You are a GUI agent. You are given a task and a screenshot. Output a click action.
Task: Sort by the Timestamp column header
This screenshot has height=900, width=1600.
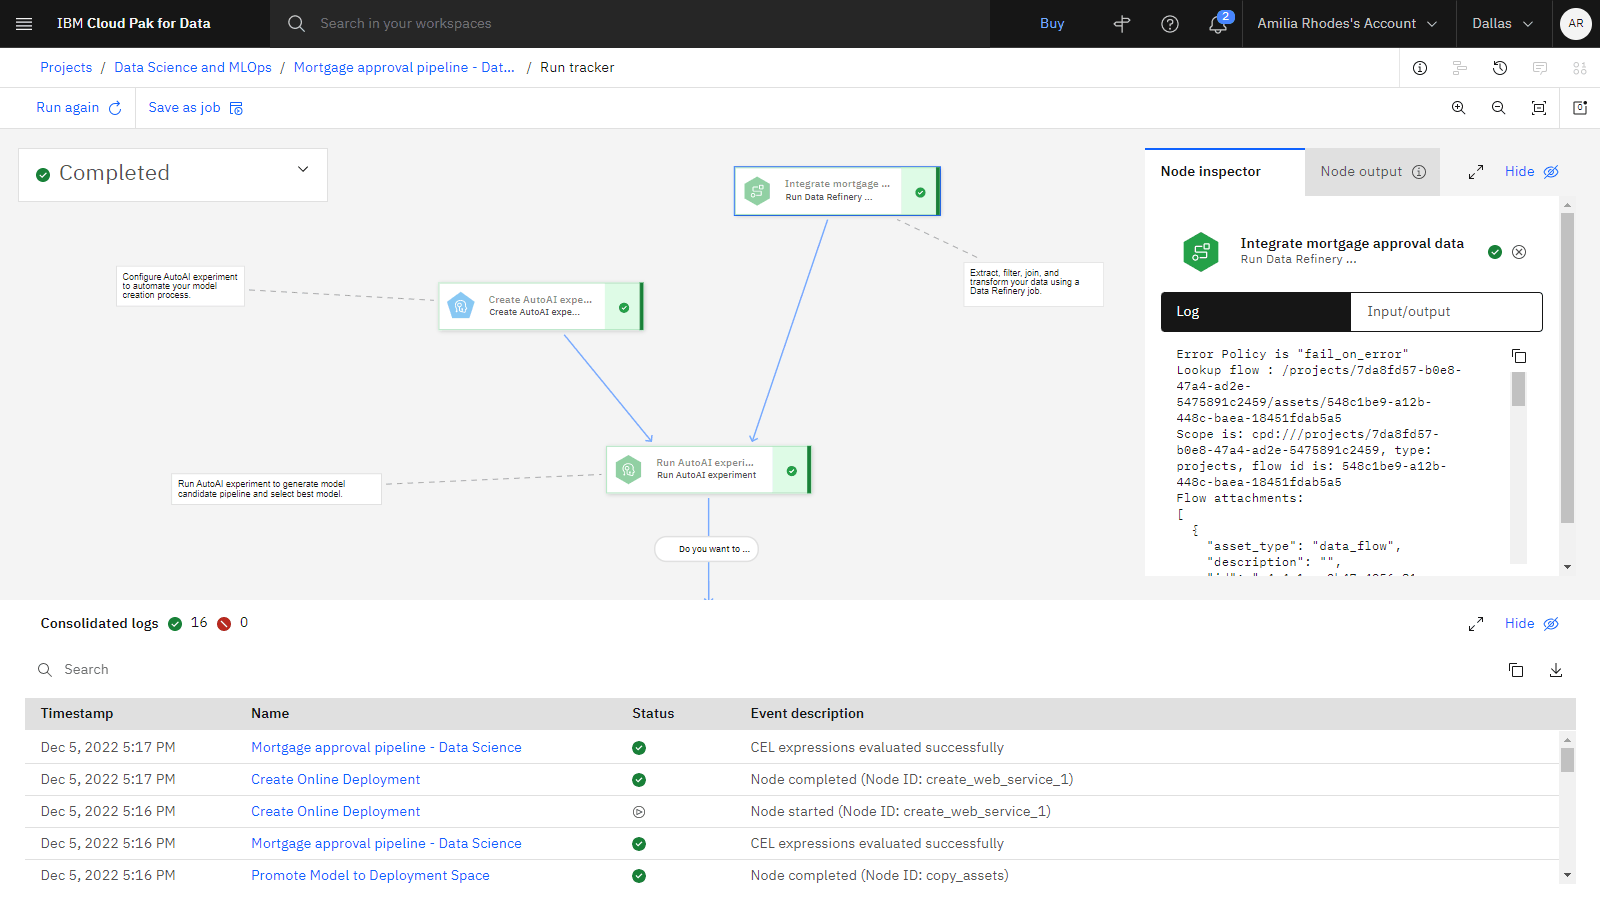coord(77,714)
